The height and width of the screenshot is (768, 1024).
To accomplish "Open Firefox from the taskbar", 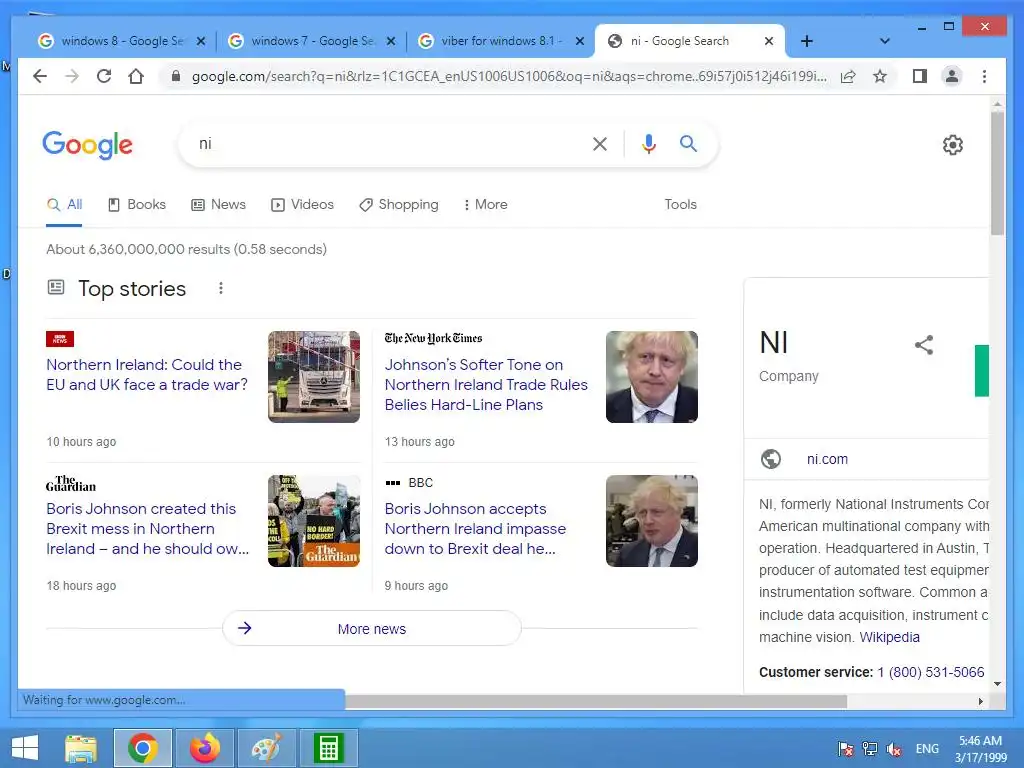I will click(204, 748).
